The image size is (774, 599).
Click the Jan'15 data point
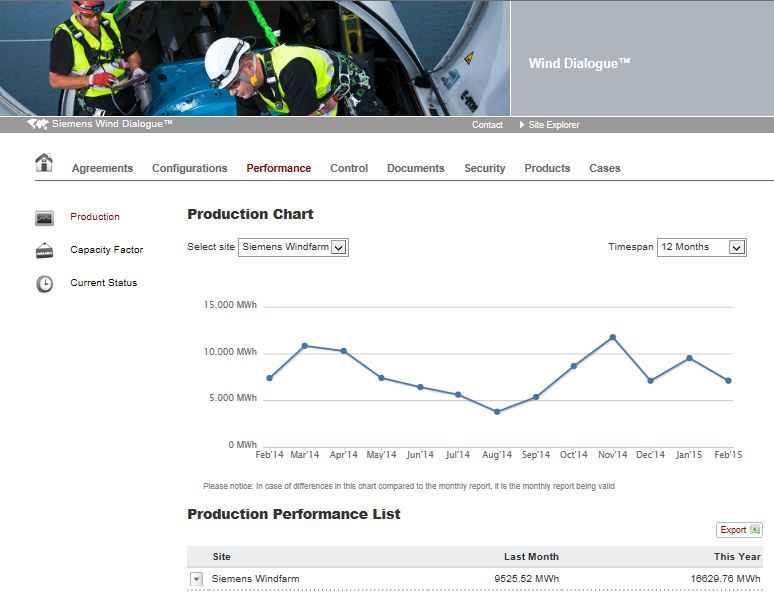point(690,358)
